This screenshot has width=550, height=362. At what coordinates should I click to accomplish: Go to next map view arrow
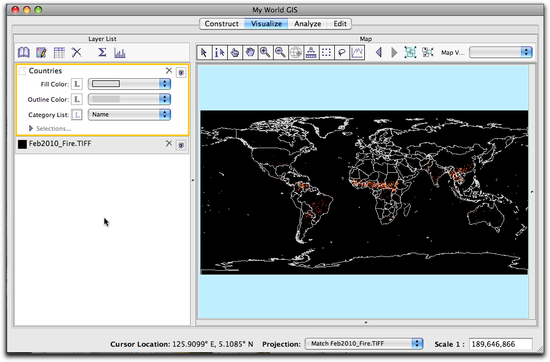pyautogui.click(x=394, y=53)
